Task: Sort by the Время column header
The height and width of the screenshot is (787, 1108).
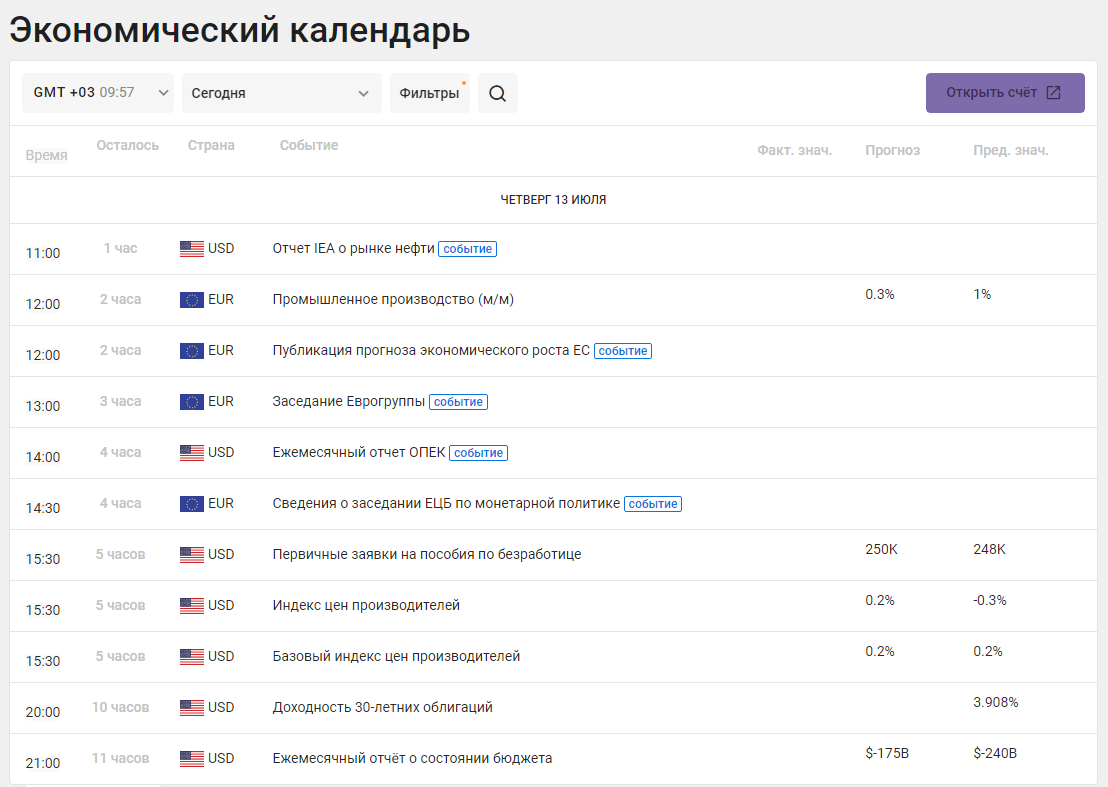Action: [x=47, y=155]
